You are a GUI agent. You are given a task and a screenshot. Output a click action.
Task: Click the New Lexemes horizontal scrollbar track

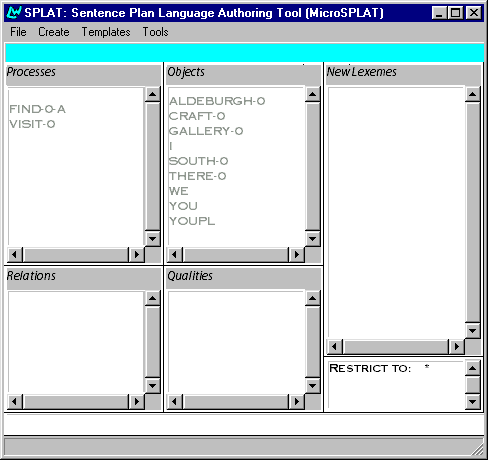[x=396, y=347]
